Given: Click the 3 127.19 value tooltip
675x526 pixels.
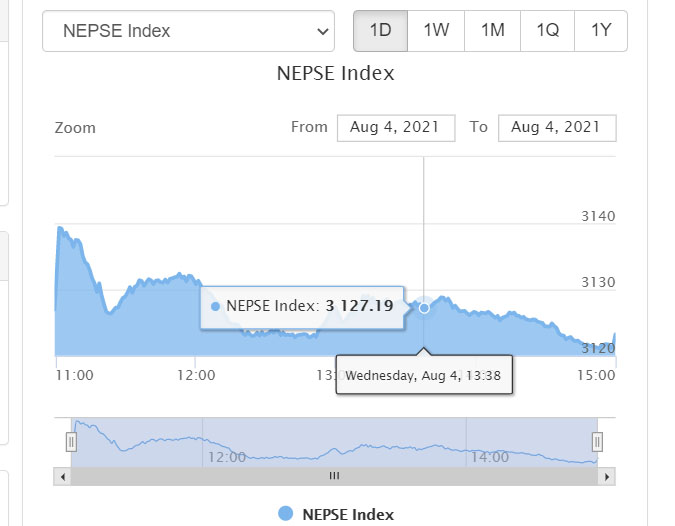Looking at the screenshot, I should pos(303,306).
